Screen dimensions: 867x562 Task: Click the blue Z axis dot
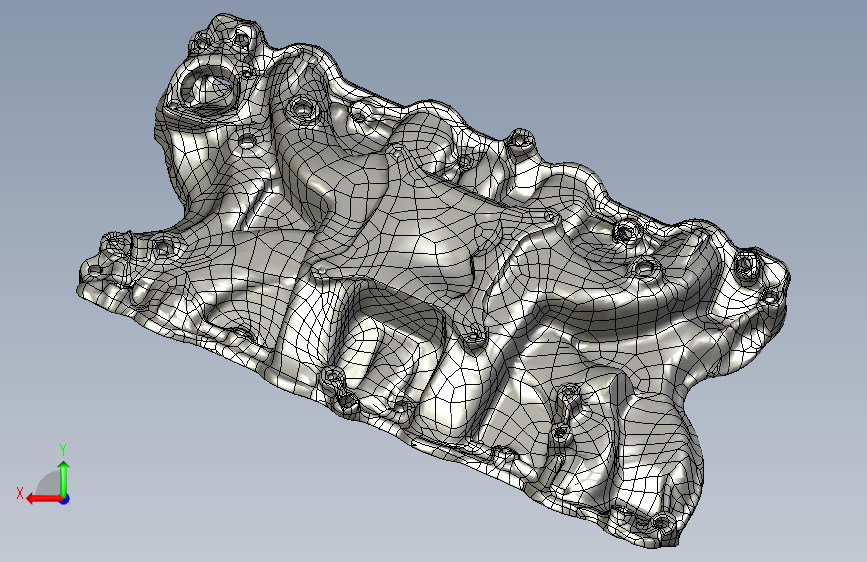tap(65, 499)
